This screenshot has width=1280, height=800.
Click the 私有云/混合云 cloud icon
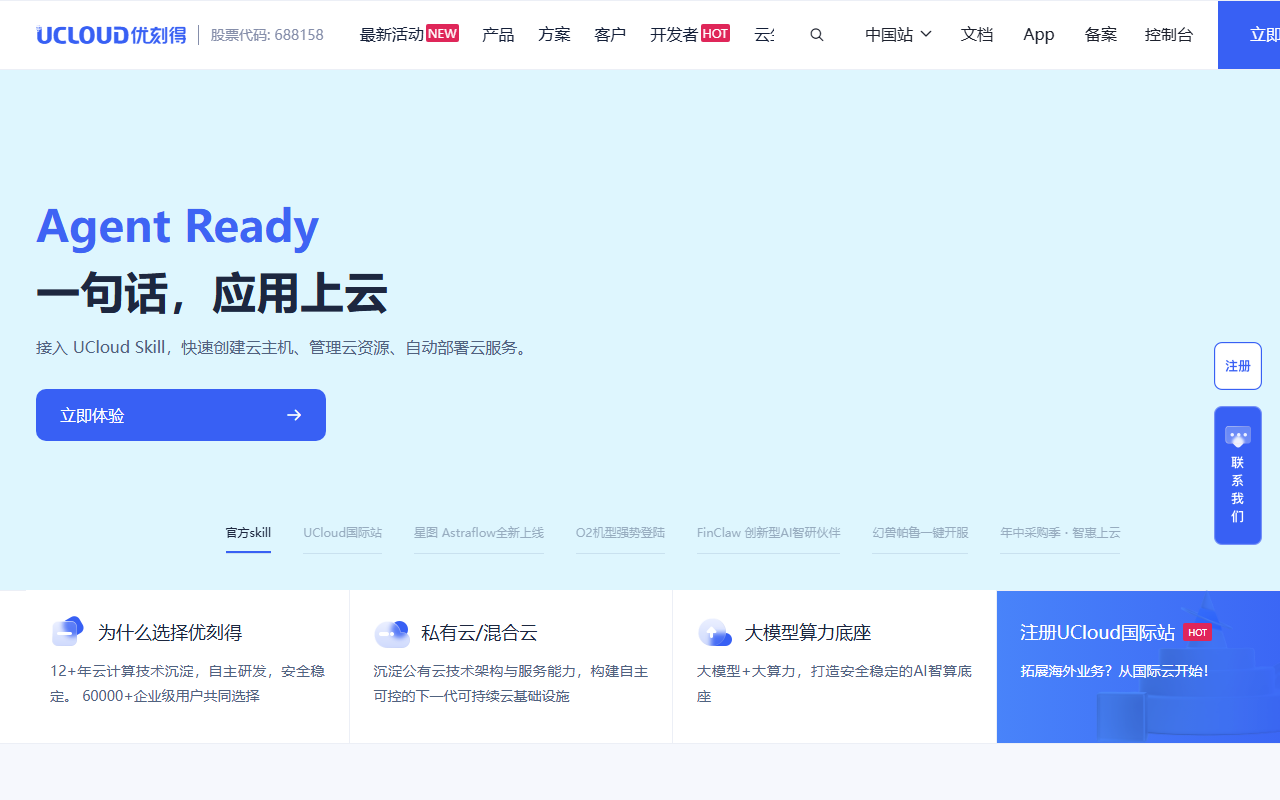coord(392,633)
